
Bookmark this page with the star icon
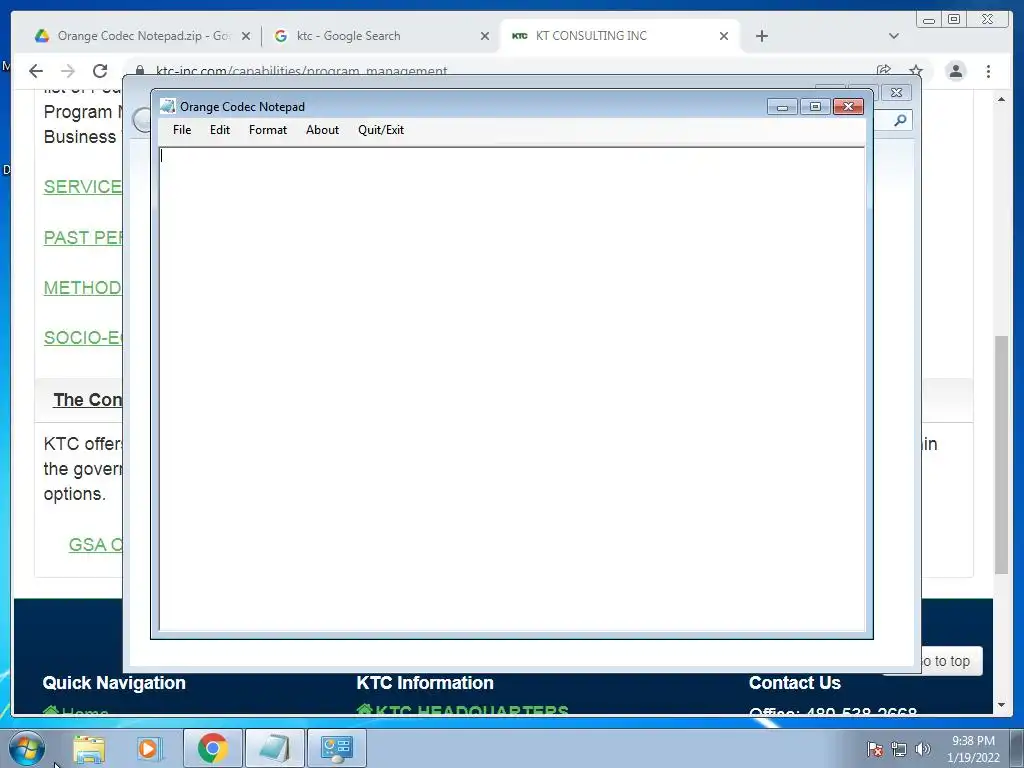pos(916,71)
